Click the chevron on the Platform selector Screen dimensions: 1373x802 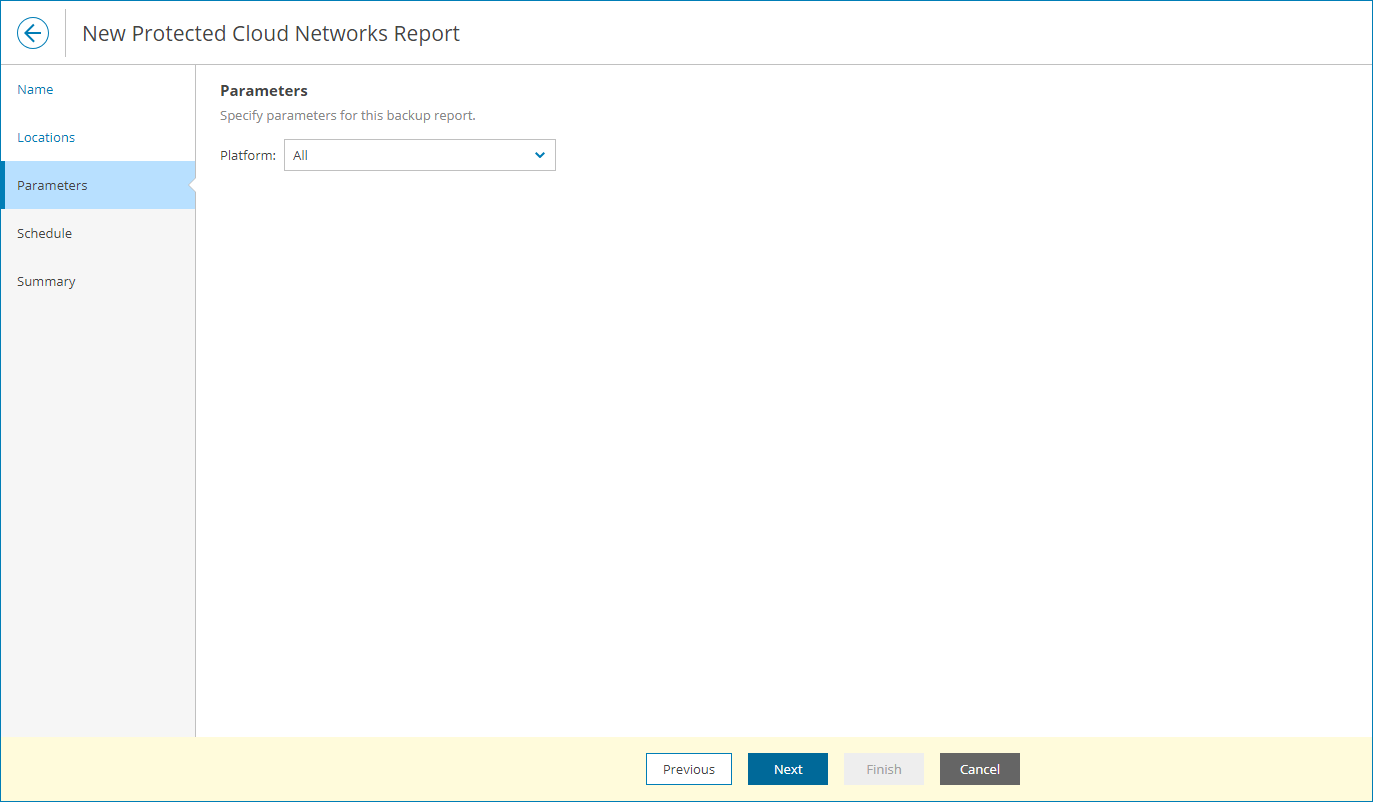click(539, 155)
